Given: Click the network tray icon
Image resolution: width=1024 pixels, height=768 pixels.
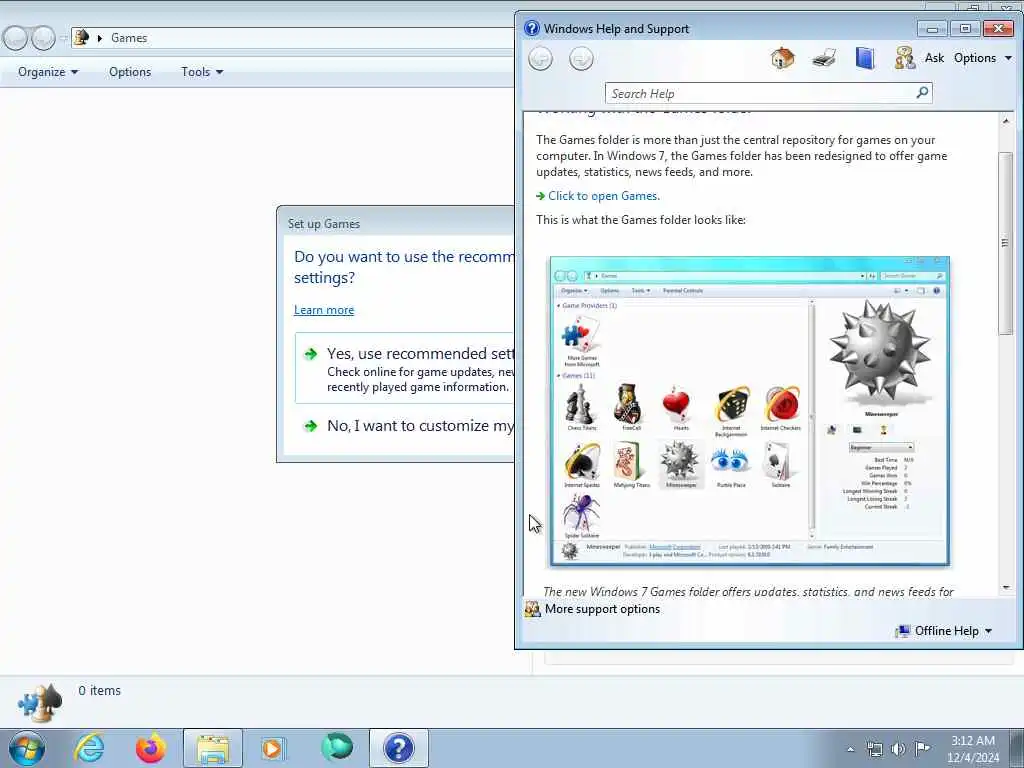Looking at the screenshot, I should 874,749.
